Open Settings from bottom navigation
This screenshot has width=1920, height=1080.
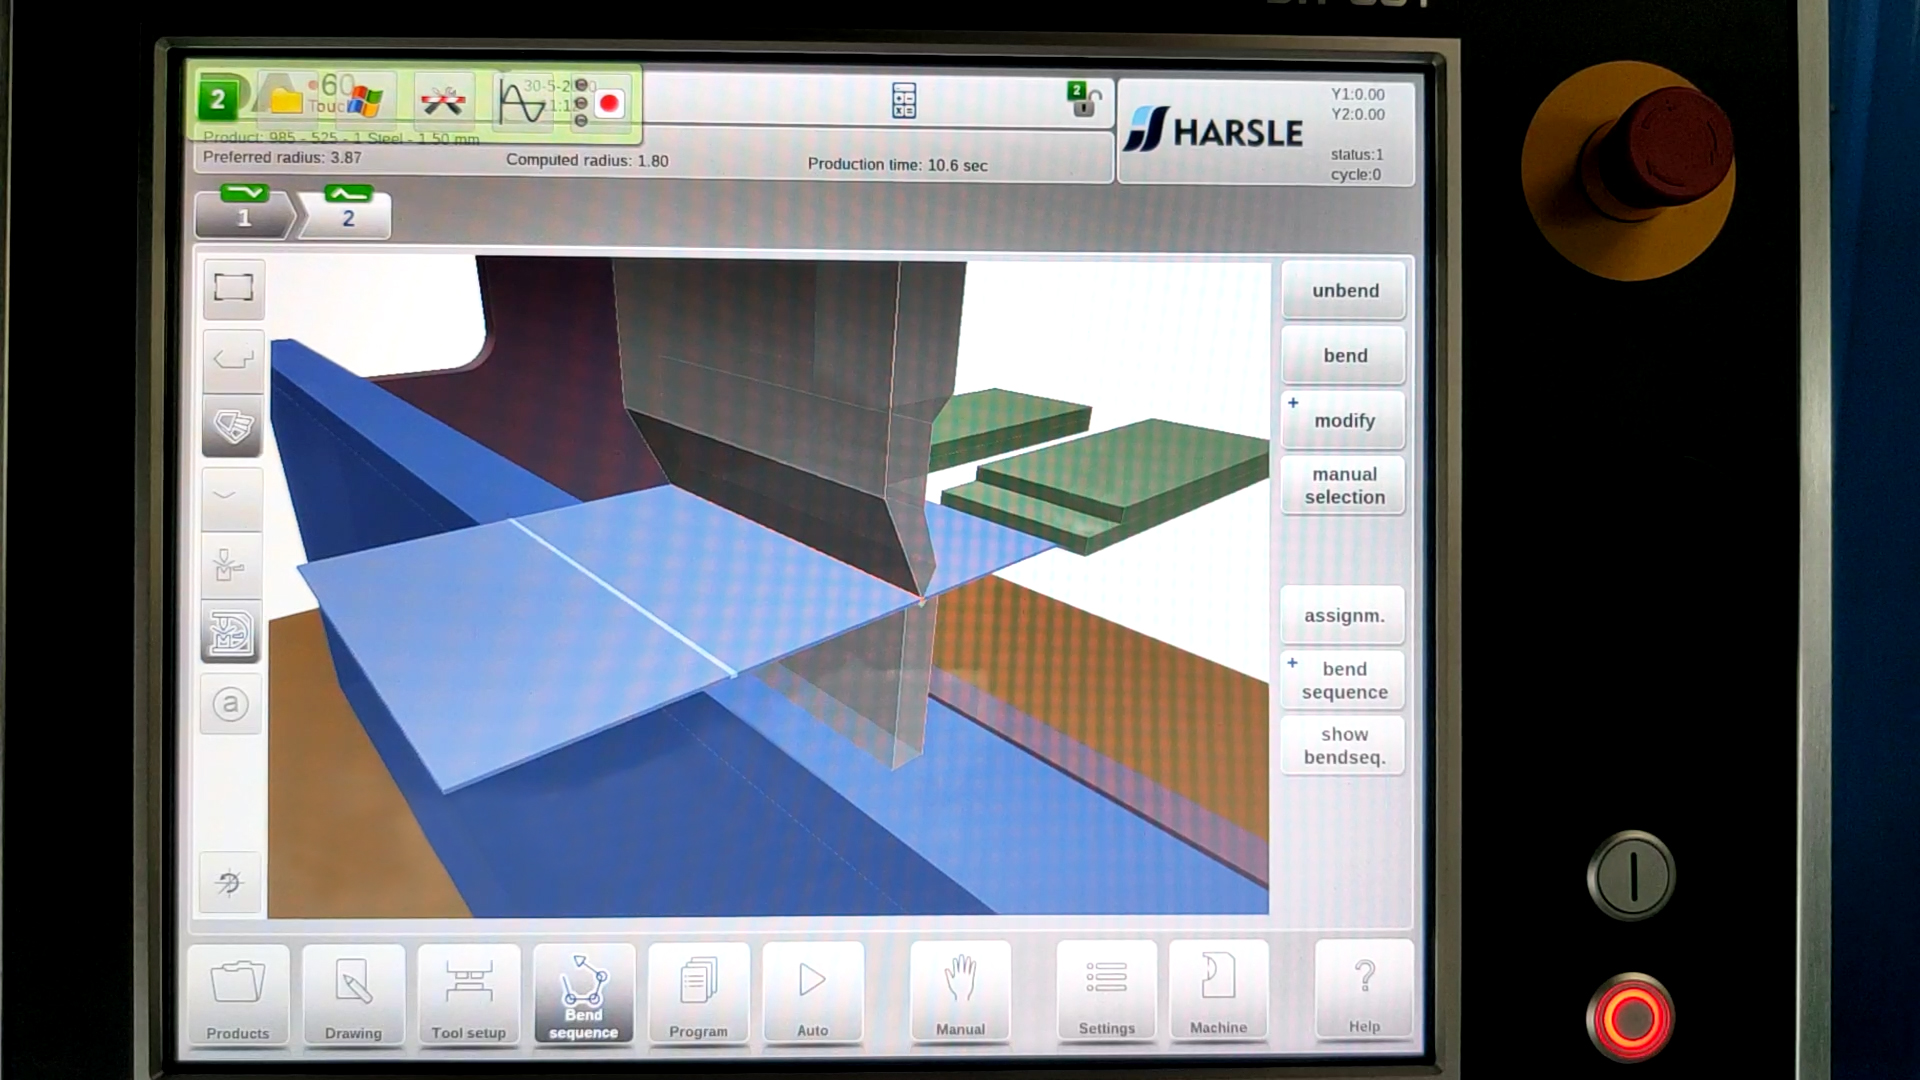[x=1105, y=996]
